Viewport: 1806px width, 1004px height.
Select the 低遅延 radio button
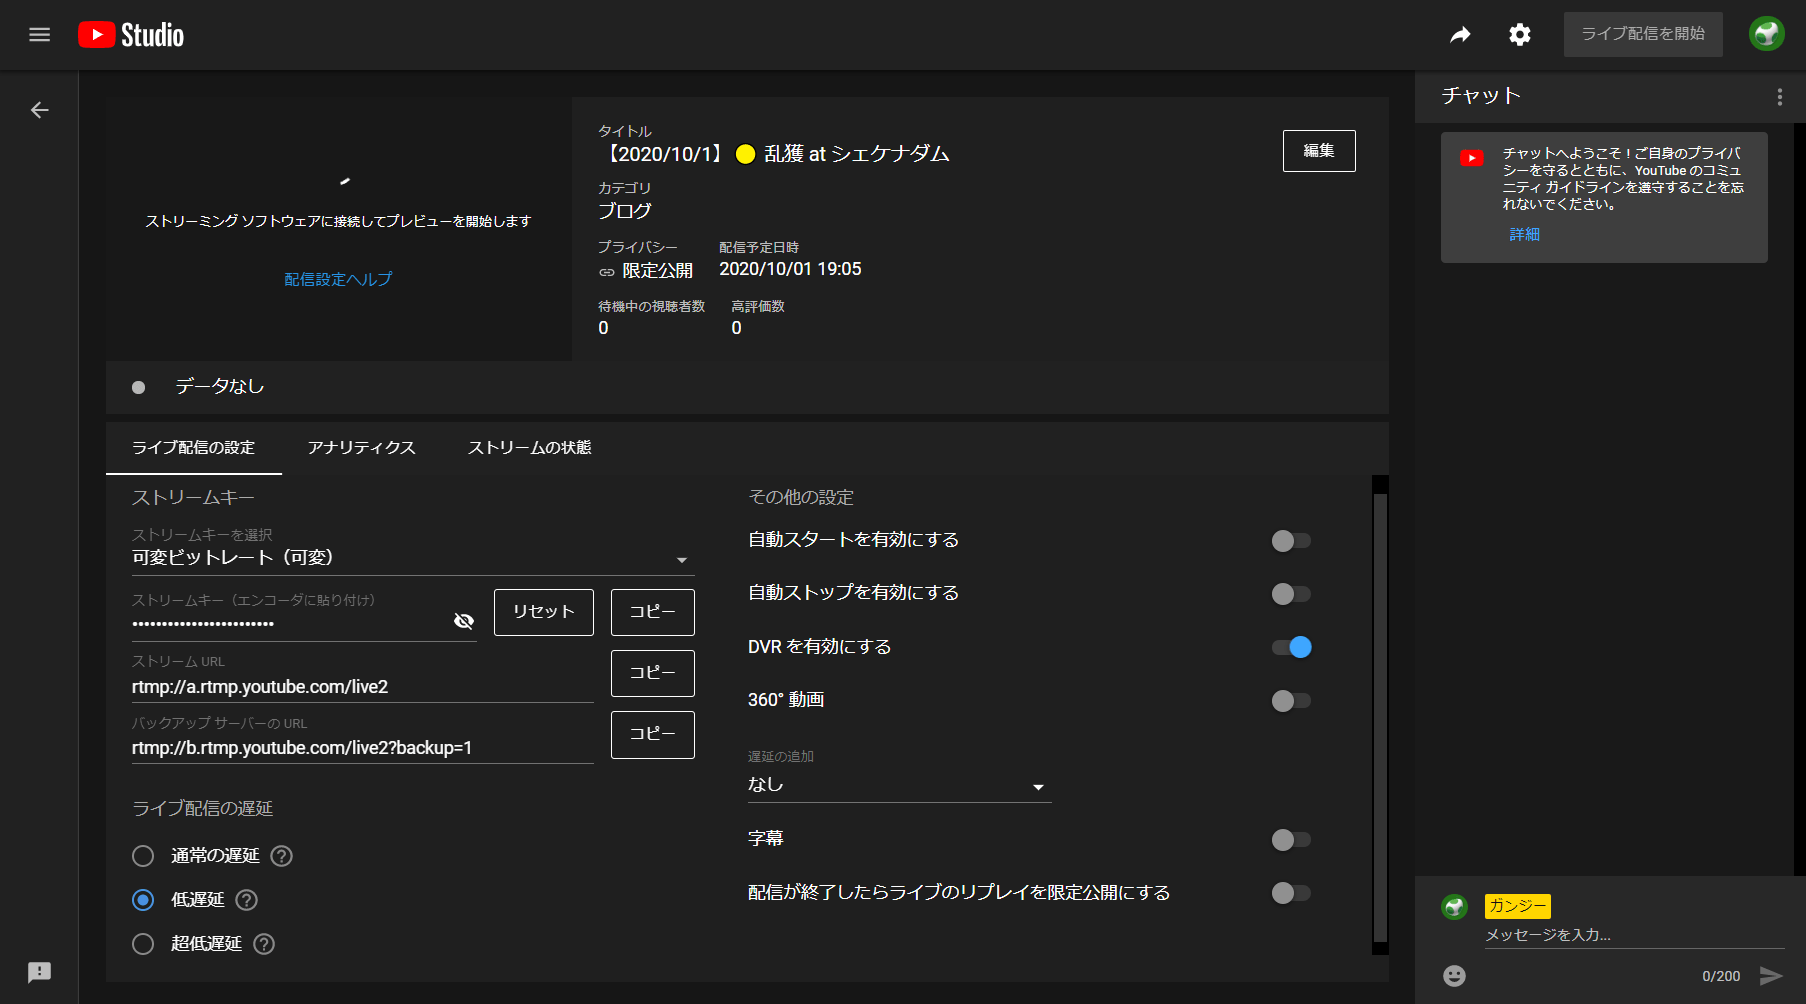pyautogui.click(x=143, y=900)
